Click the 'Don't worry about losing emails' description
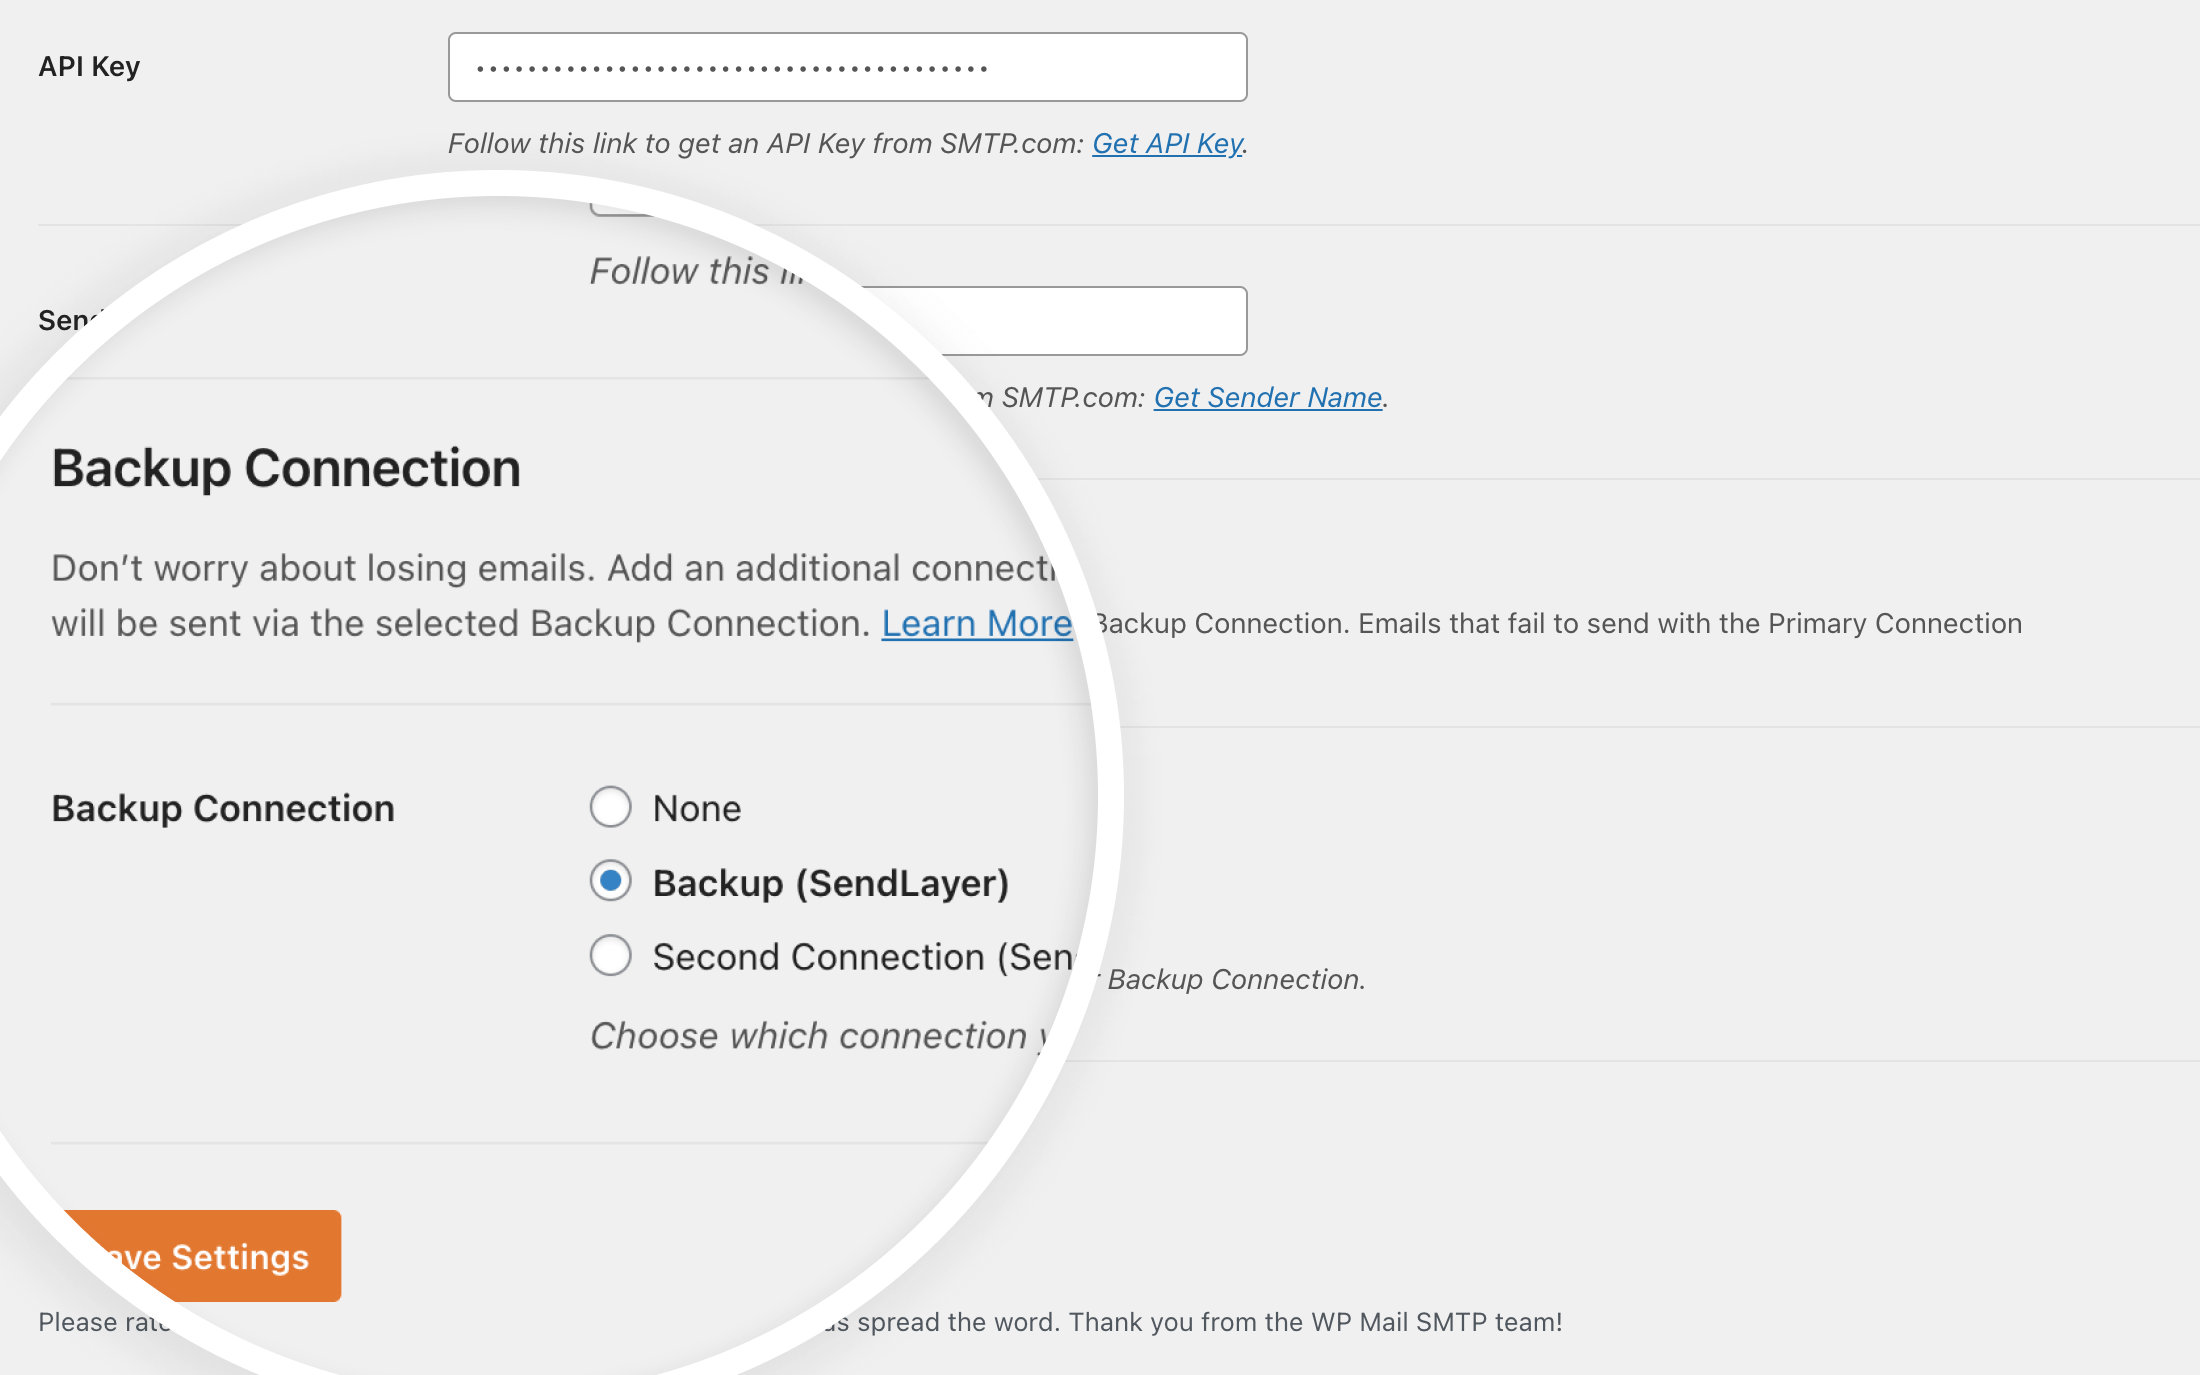The image size is (2200, 1375). 550,568
